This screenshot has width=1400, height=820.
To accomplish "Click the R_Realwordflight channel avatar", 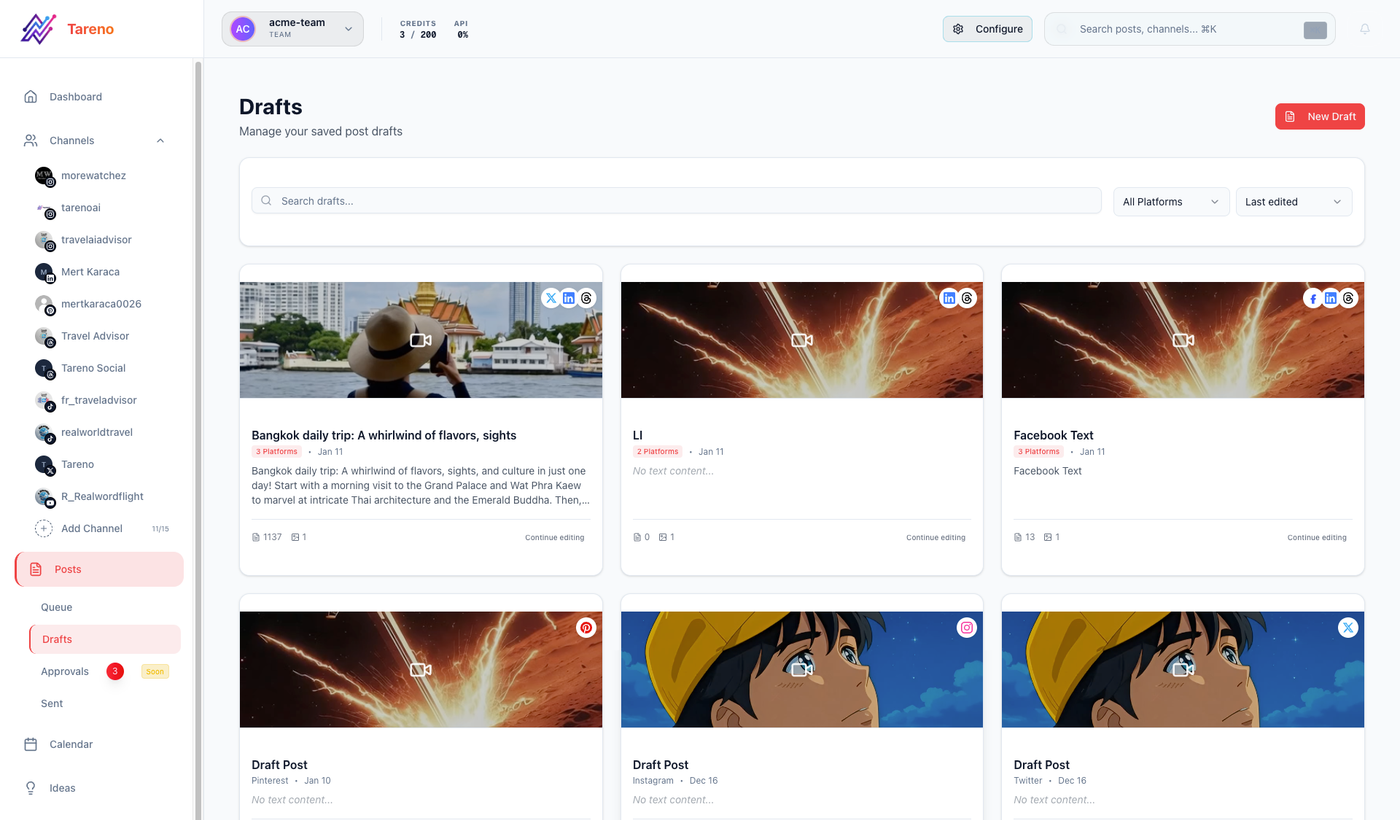I will (44, 496).
